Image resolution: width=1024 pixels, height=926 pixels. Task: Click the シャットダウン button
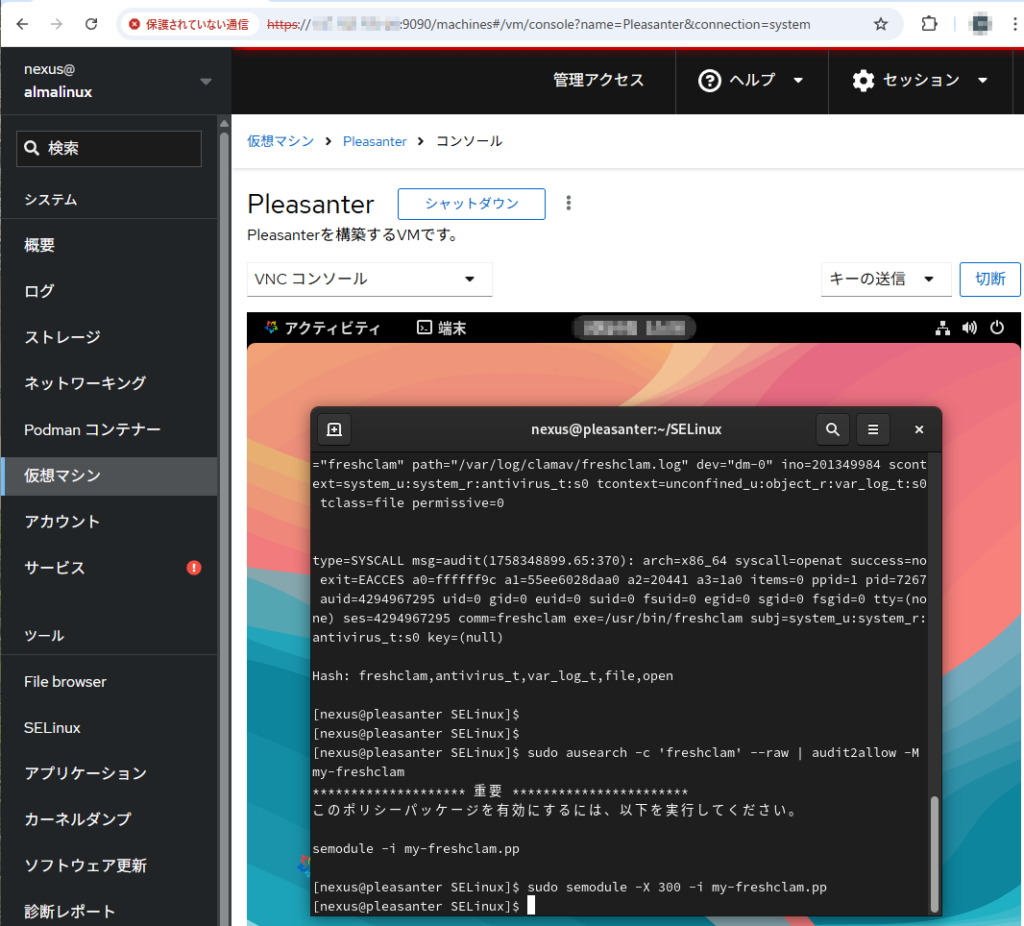click(x=471, y=203)
